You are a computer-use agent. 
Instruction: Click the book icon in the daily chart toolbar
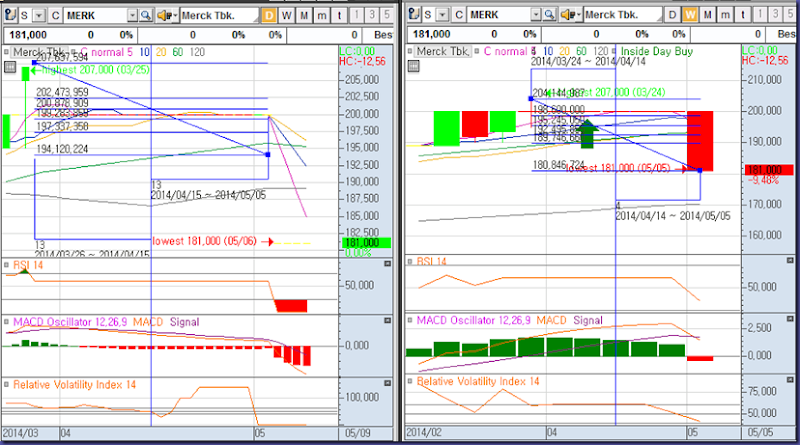coord(10,15)
